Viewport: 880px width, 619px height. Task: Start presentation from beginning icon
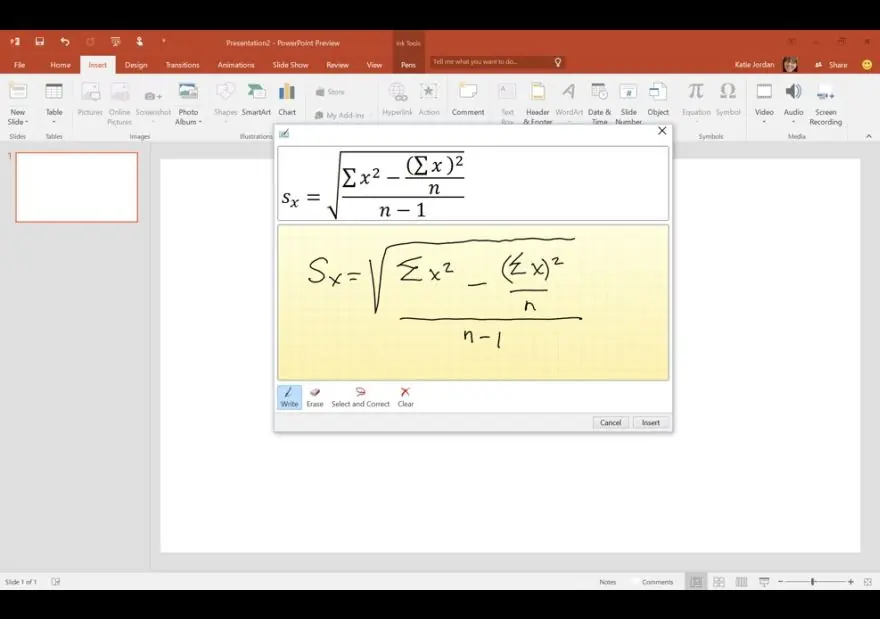pyautogui.click(x=115, y=42)
